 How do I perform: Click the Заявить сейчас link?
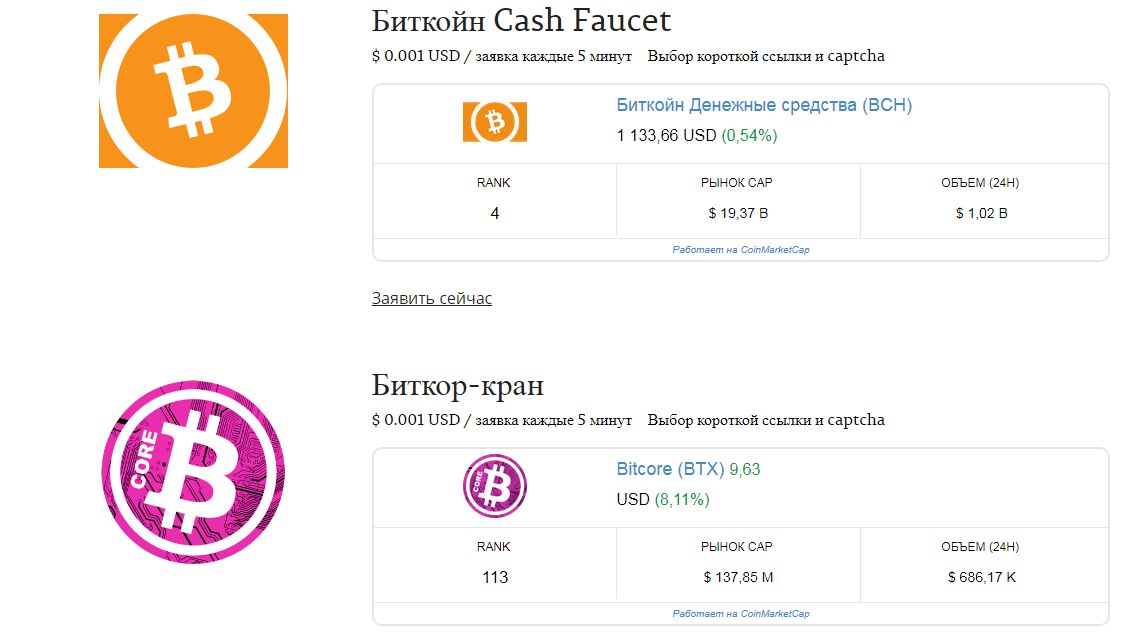[x=432, y=298]
